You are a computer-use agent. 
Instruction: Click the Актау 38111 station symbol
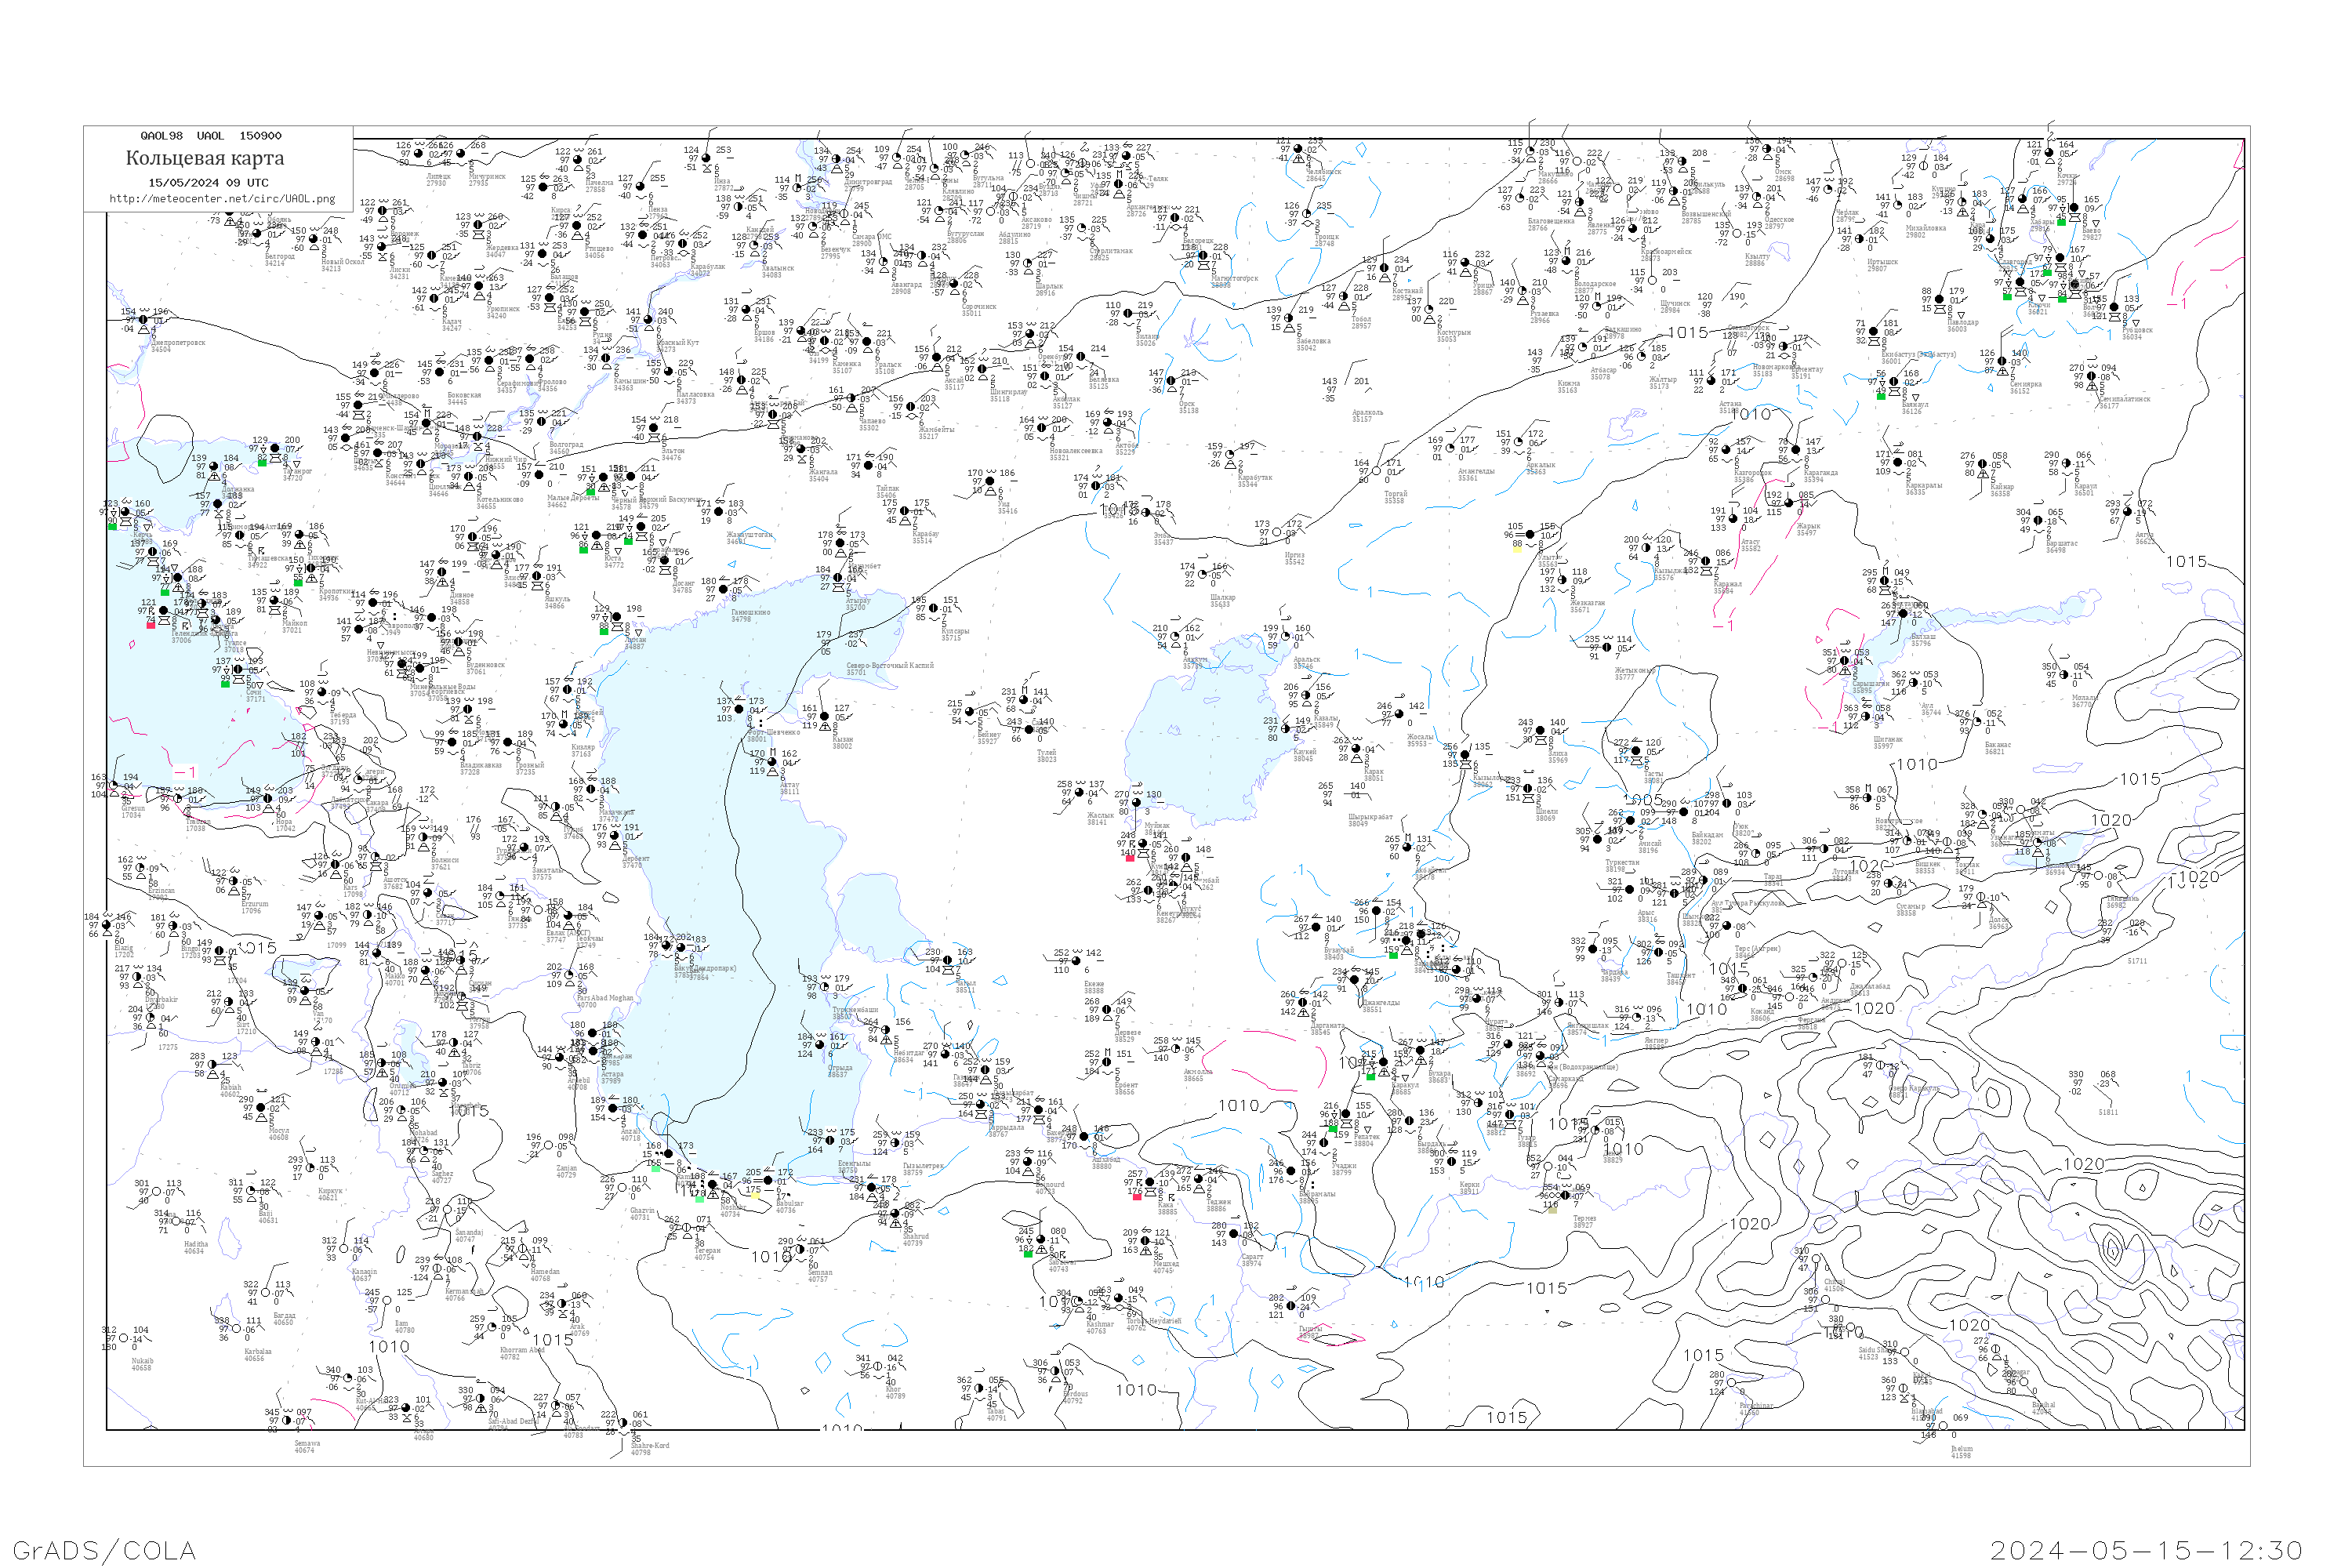tap(772, 762)
